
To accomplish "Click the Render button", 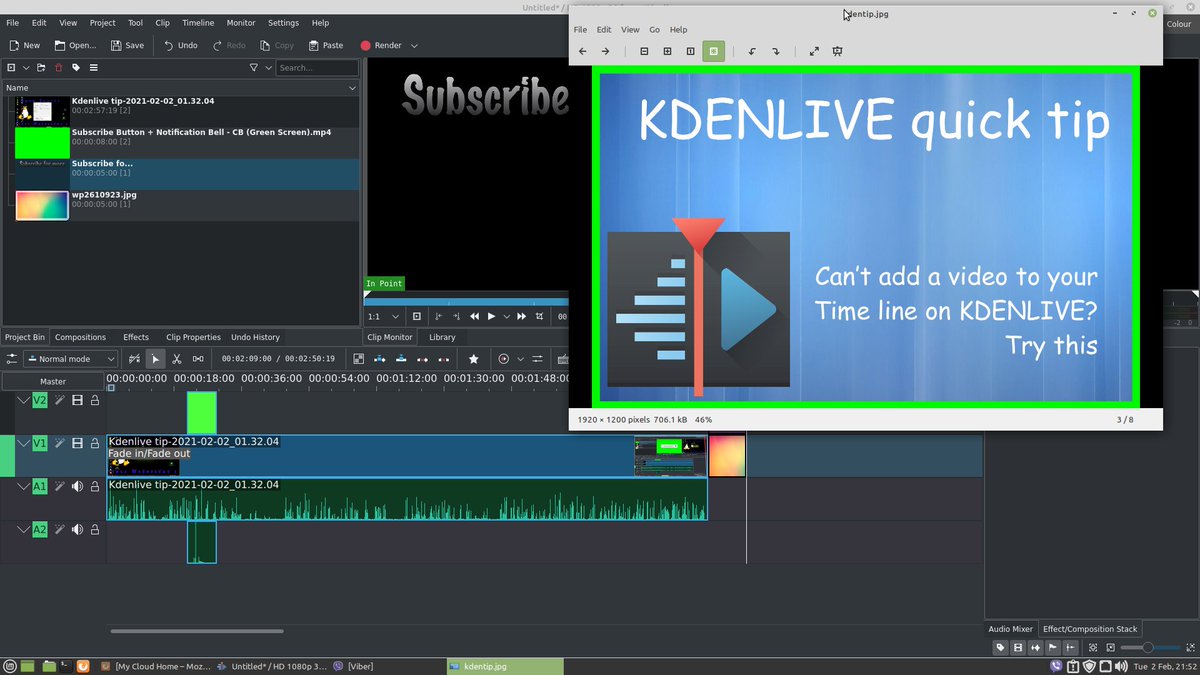I will [381, 45].
